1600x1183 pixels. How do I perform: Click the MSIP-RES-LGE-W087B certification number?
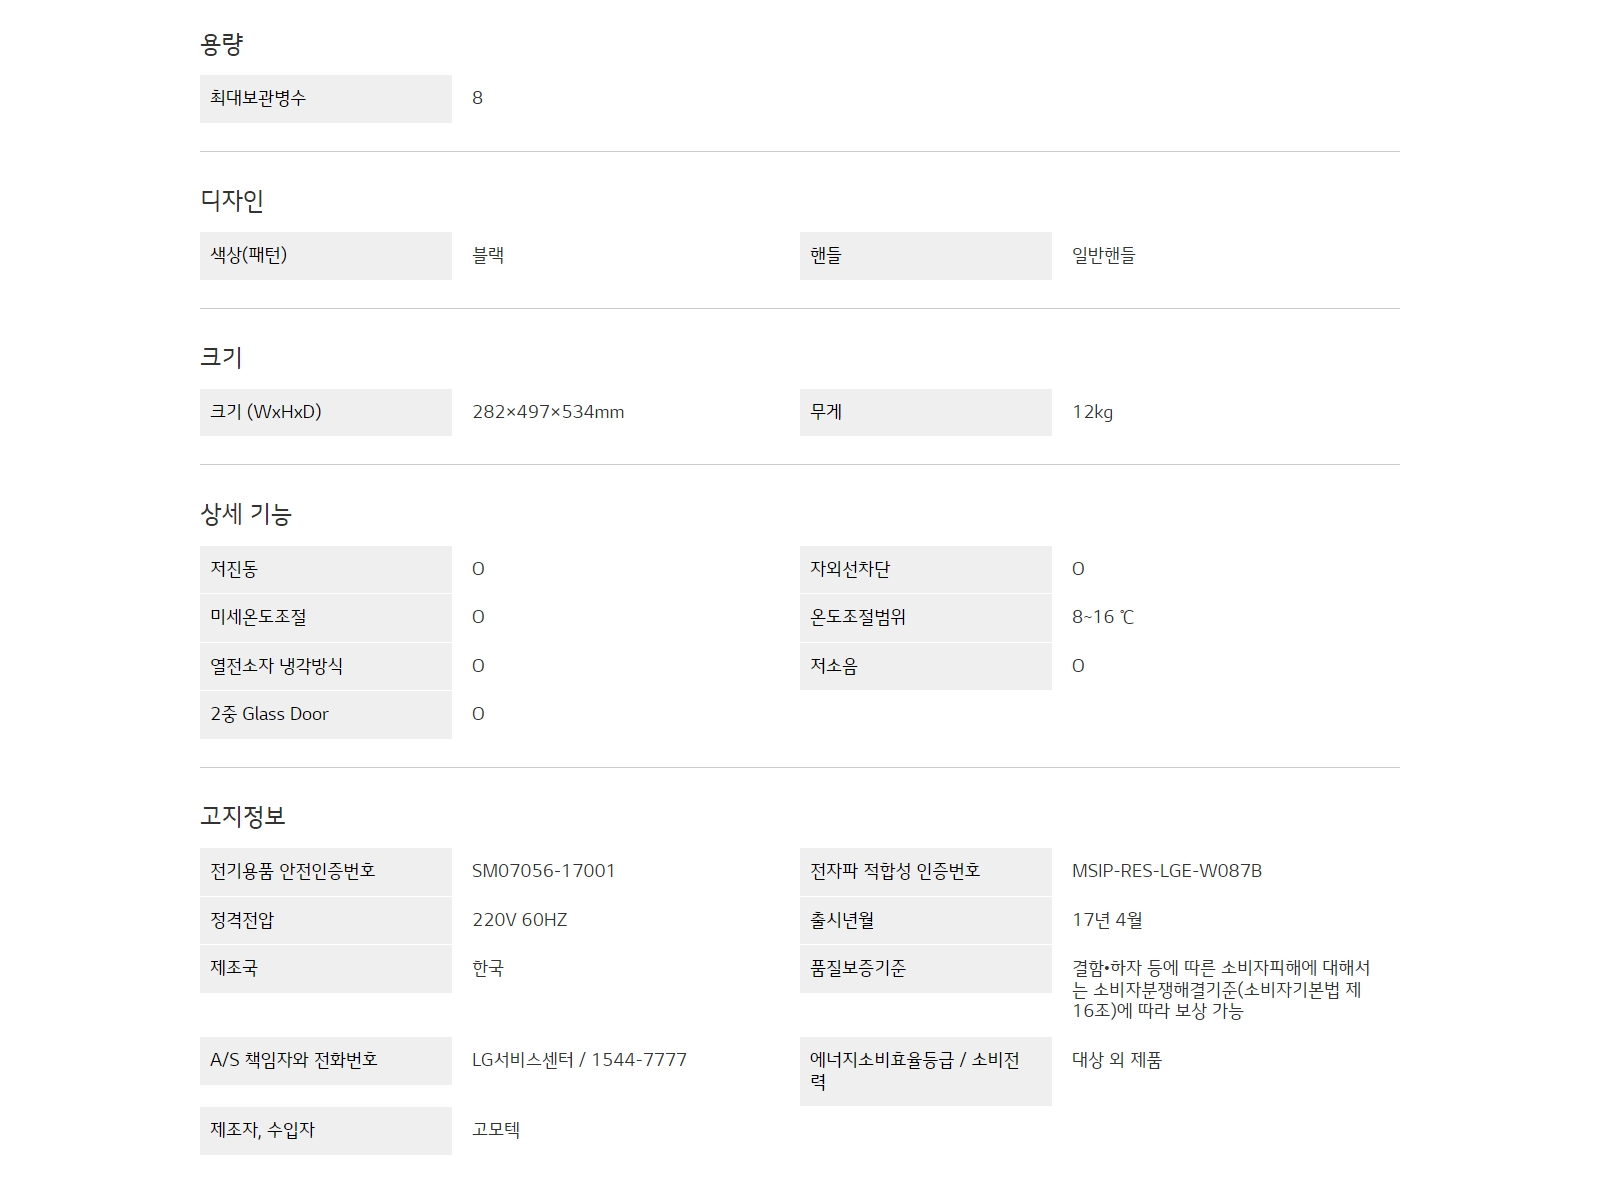pyautogui.click(x=1166, y=871)
